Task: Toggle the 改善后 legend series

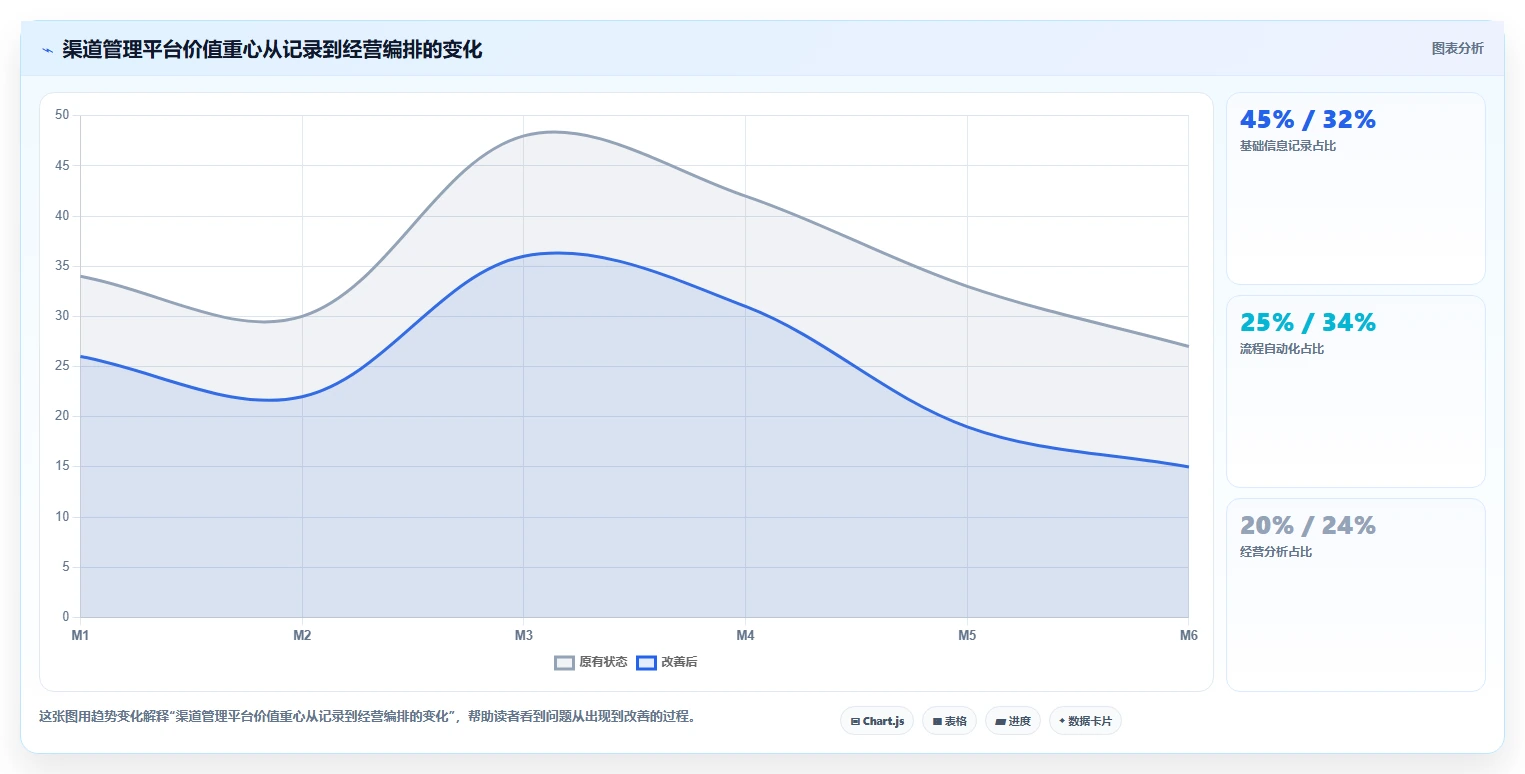Action: coord(673,662)
